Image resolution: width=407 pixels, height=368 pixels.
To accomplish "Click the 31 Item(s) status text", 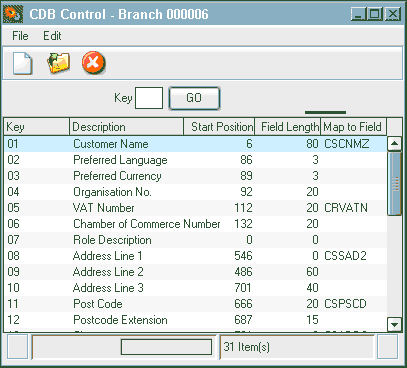I will point(247,347).
